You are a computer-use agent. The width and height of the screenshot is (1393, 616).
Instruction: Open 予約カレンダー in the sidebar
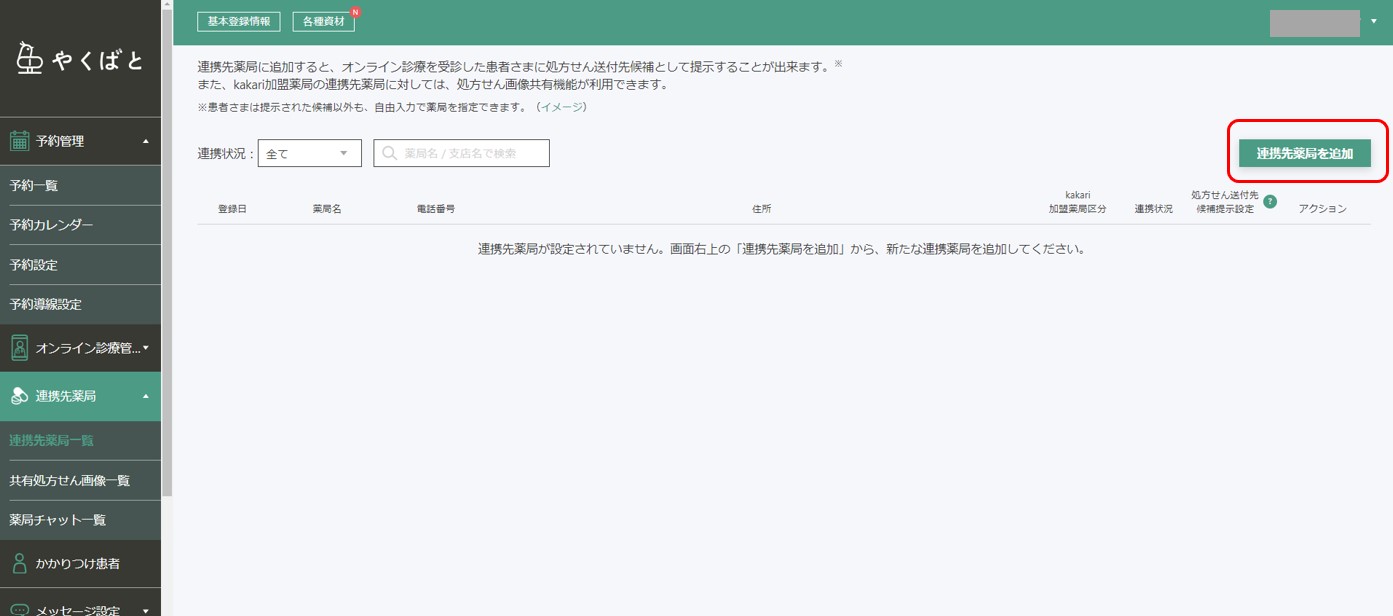click(x=80, y=225)
